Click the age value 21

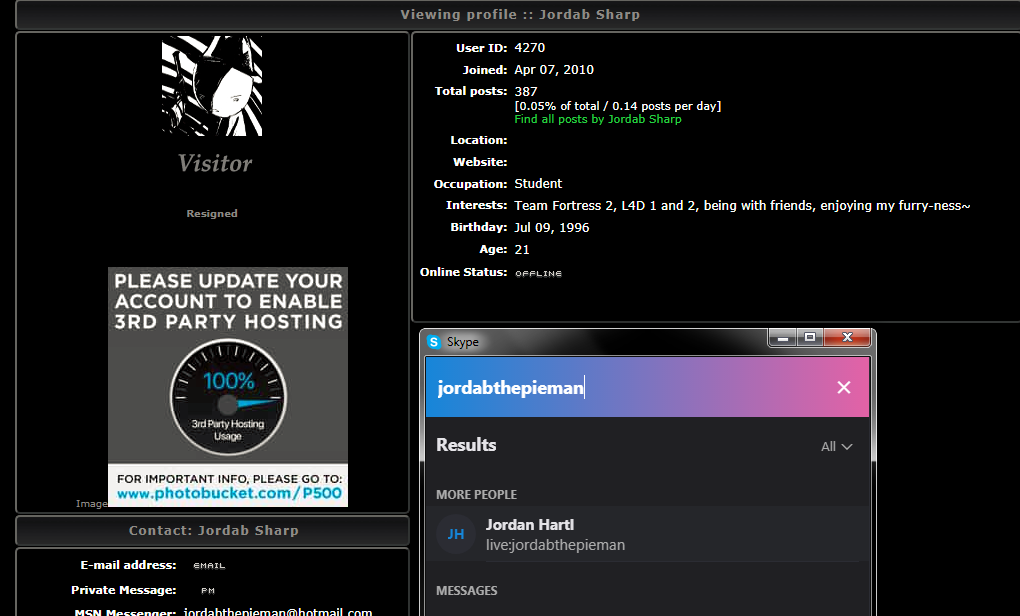[522, 249]
